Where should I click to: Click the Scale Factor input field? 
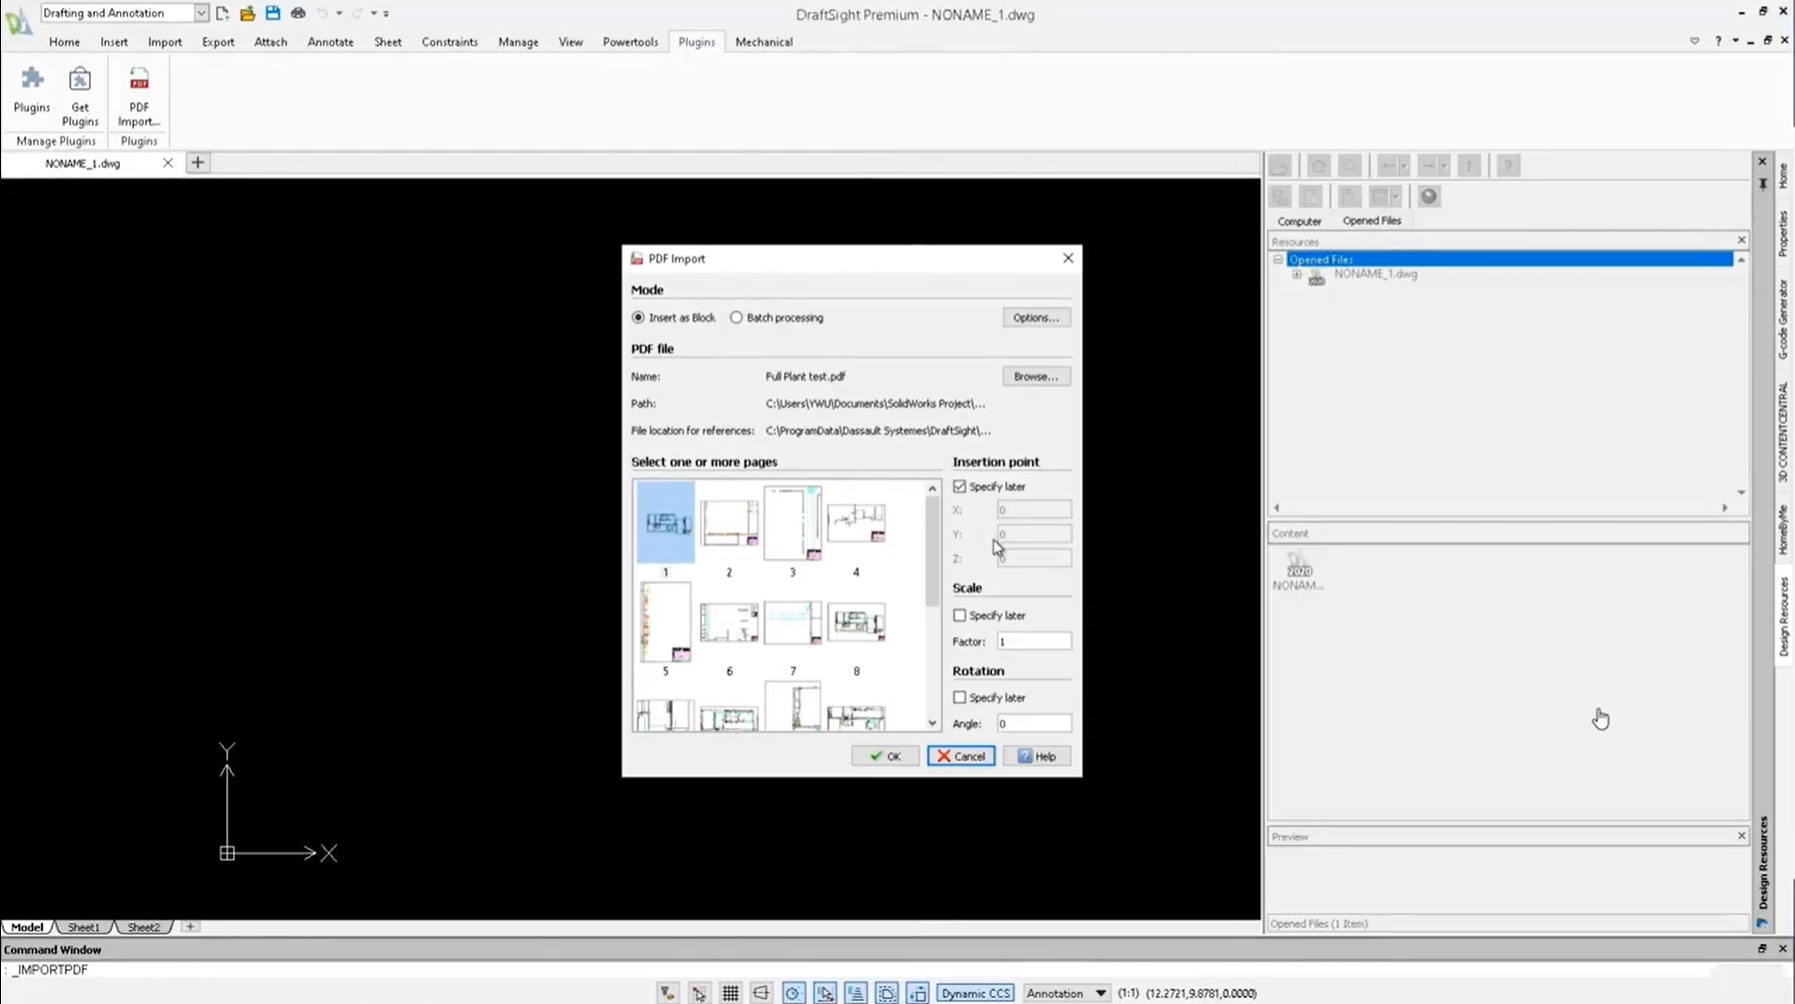coord(1033,642)
